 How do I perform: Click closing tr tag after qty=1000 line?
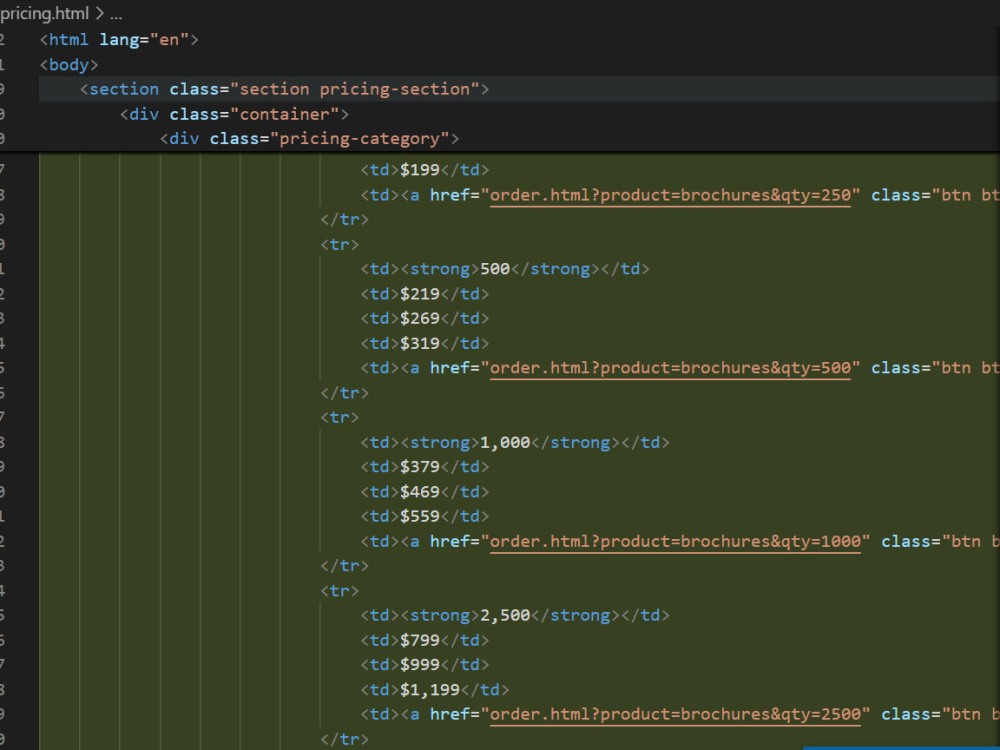(x=344, y=566)
